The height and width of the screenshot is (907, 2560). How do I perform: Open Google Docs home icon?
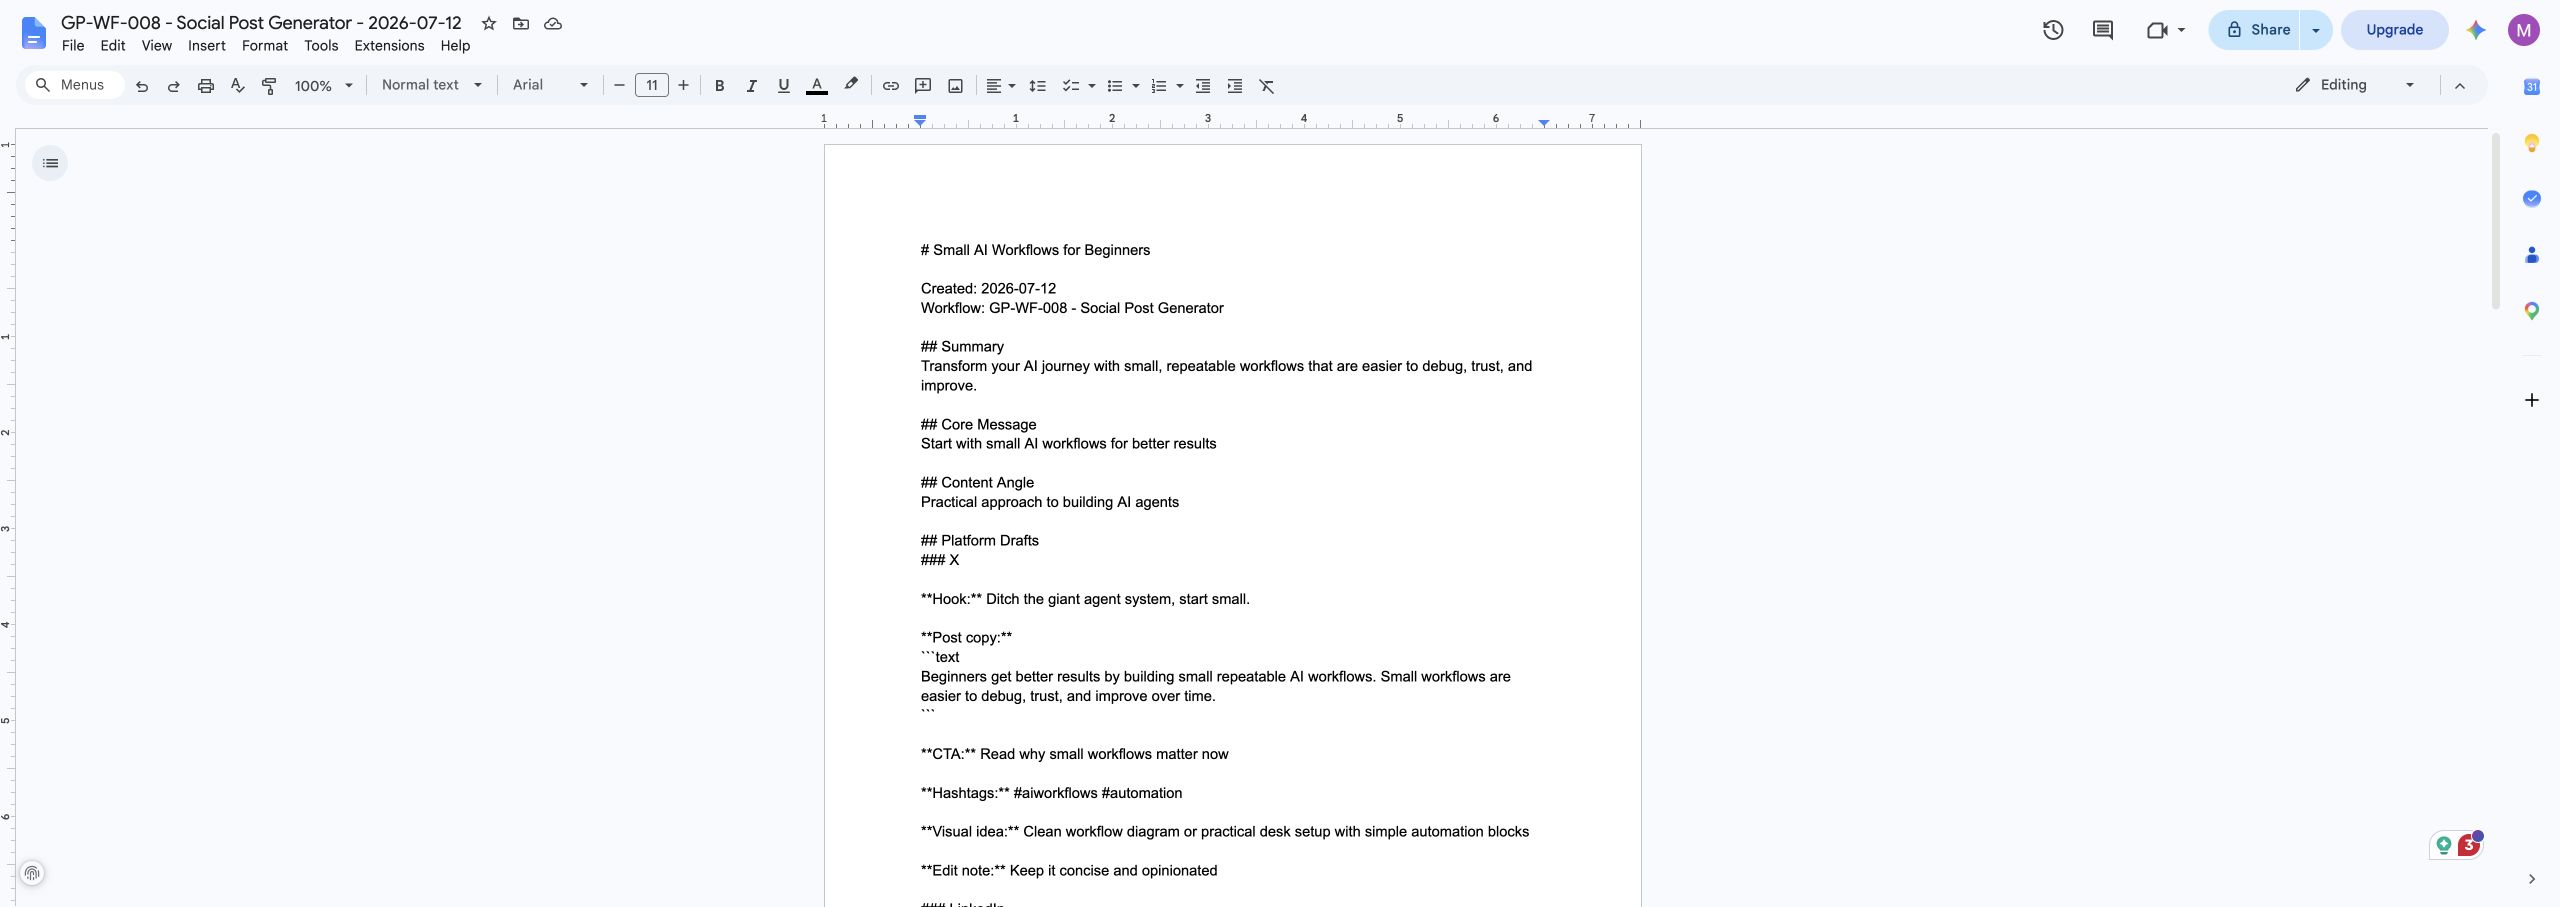(x=33, y=33)
